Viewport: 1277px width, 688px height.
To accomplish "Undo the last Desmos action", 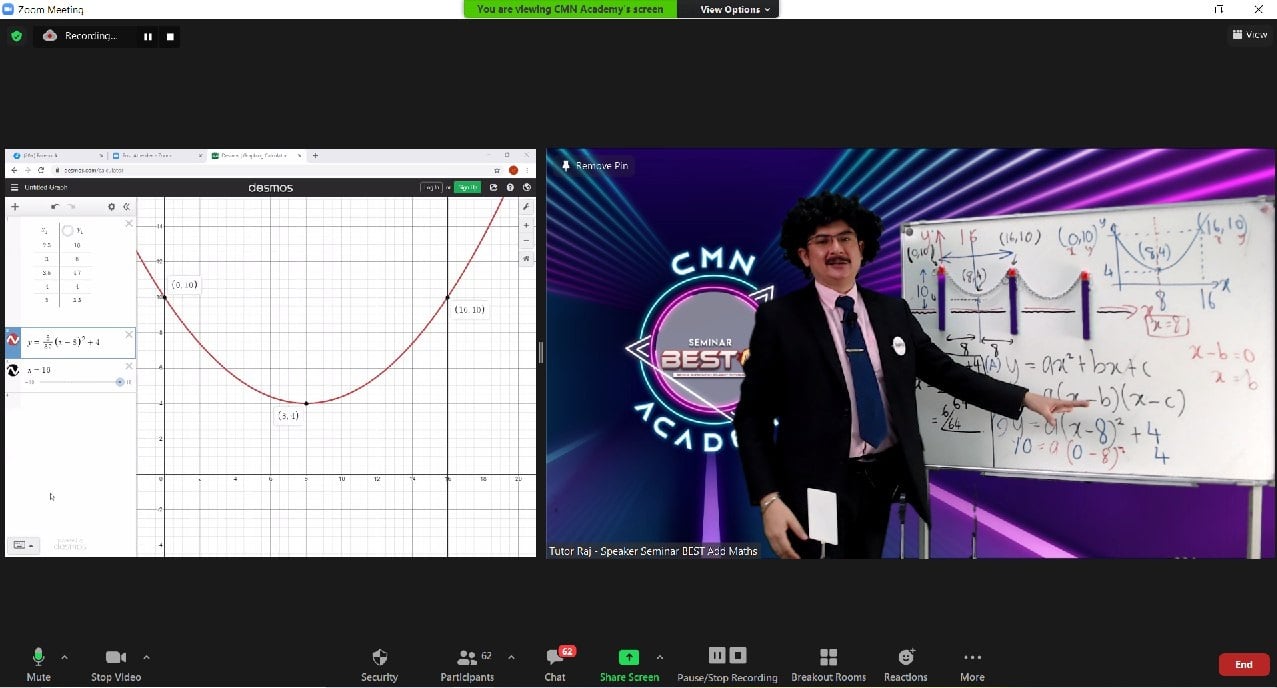I will [55, 207].
